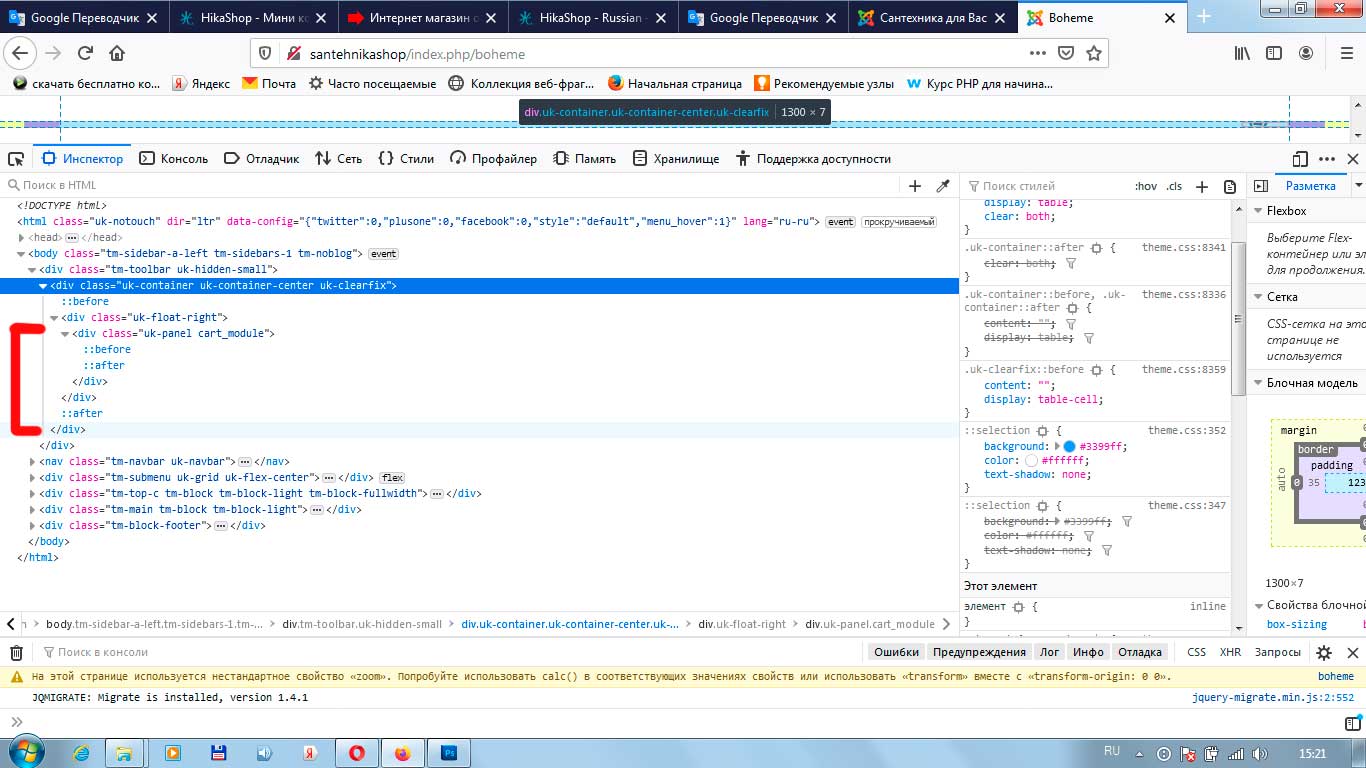The image size is (1366, 768).
Task: Open the theme.css:8341 source link
Action: pyautogui.click(x=1184, y=247)
